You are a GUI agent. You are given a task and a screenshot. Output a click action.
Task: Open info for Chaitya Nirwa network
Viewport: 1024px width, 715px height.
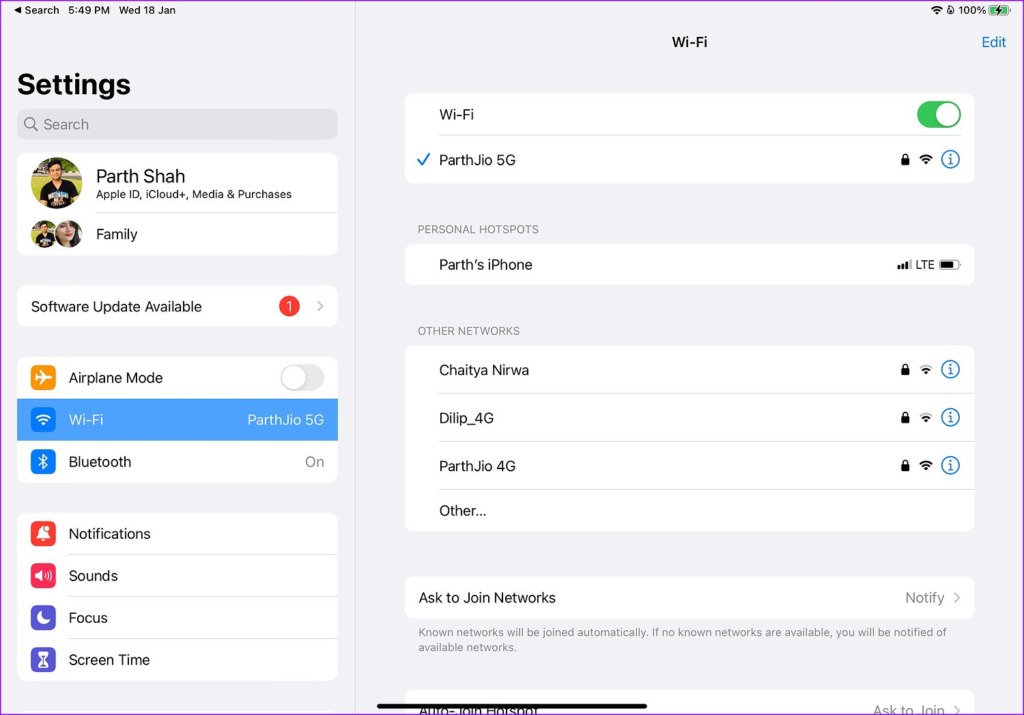[950, 369]
